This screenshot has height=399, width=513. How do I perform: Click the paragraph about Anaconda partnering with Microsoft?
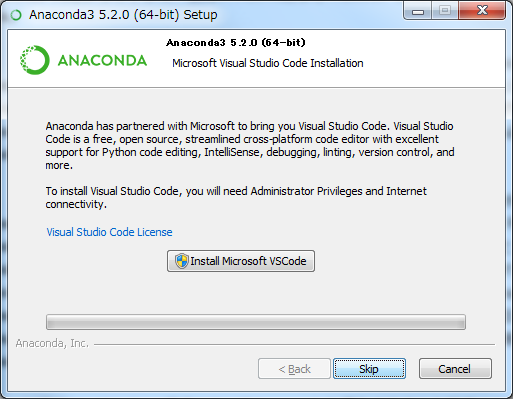click(x=250, y=146)
